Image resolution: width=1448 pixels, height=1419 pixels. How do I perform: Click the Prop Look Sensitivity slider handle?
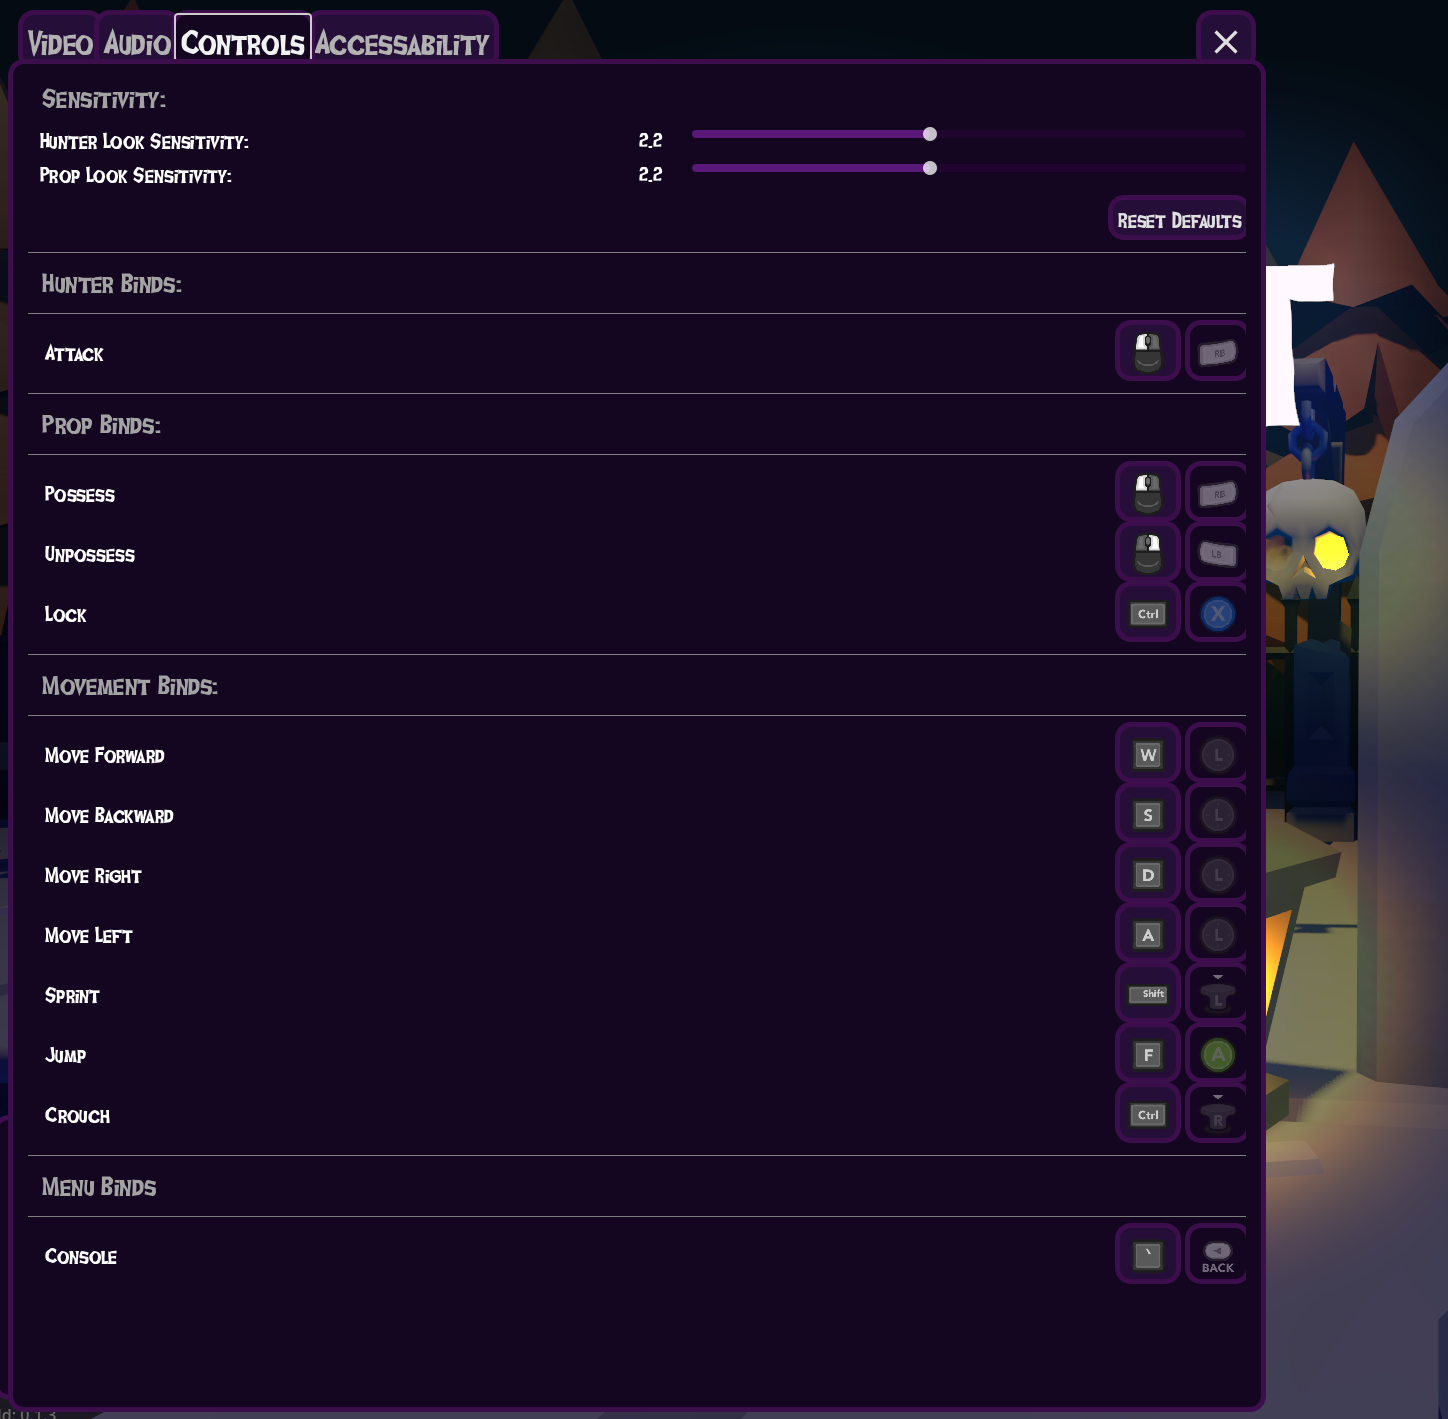click(930, 168)
